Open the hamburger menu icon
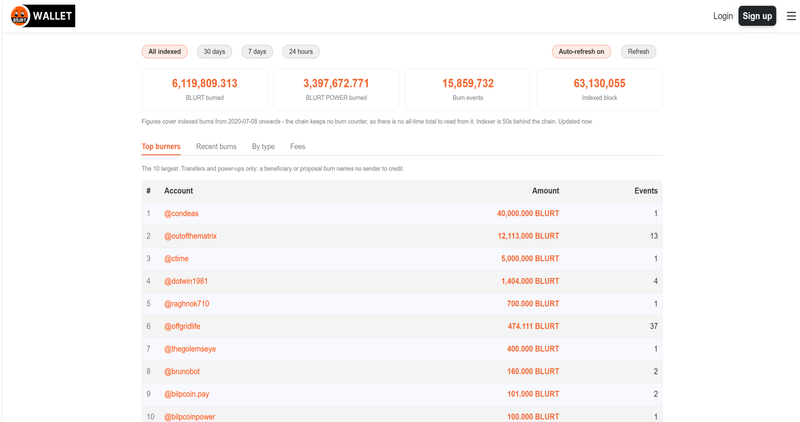This screenshot has height=422, width=800. point(791,16)
